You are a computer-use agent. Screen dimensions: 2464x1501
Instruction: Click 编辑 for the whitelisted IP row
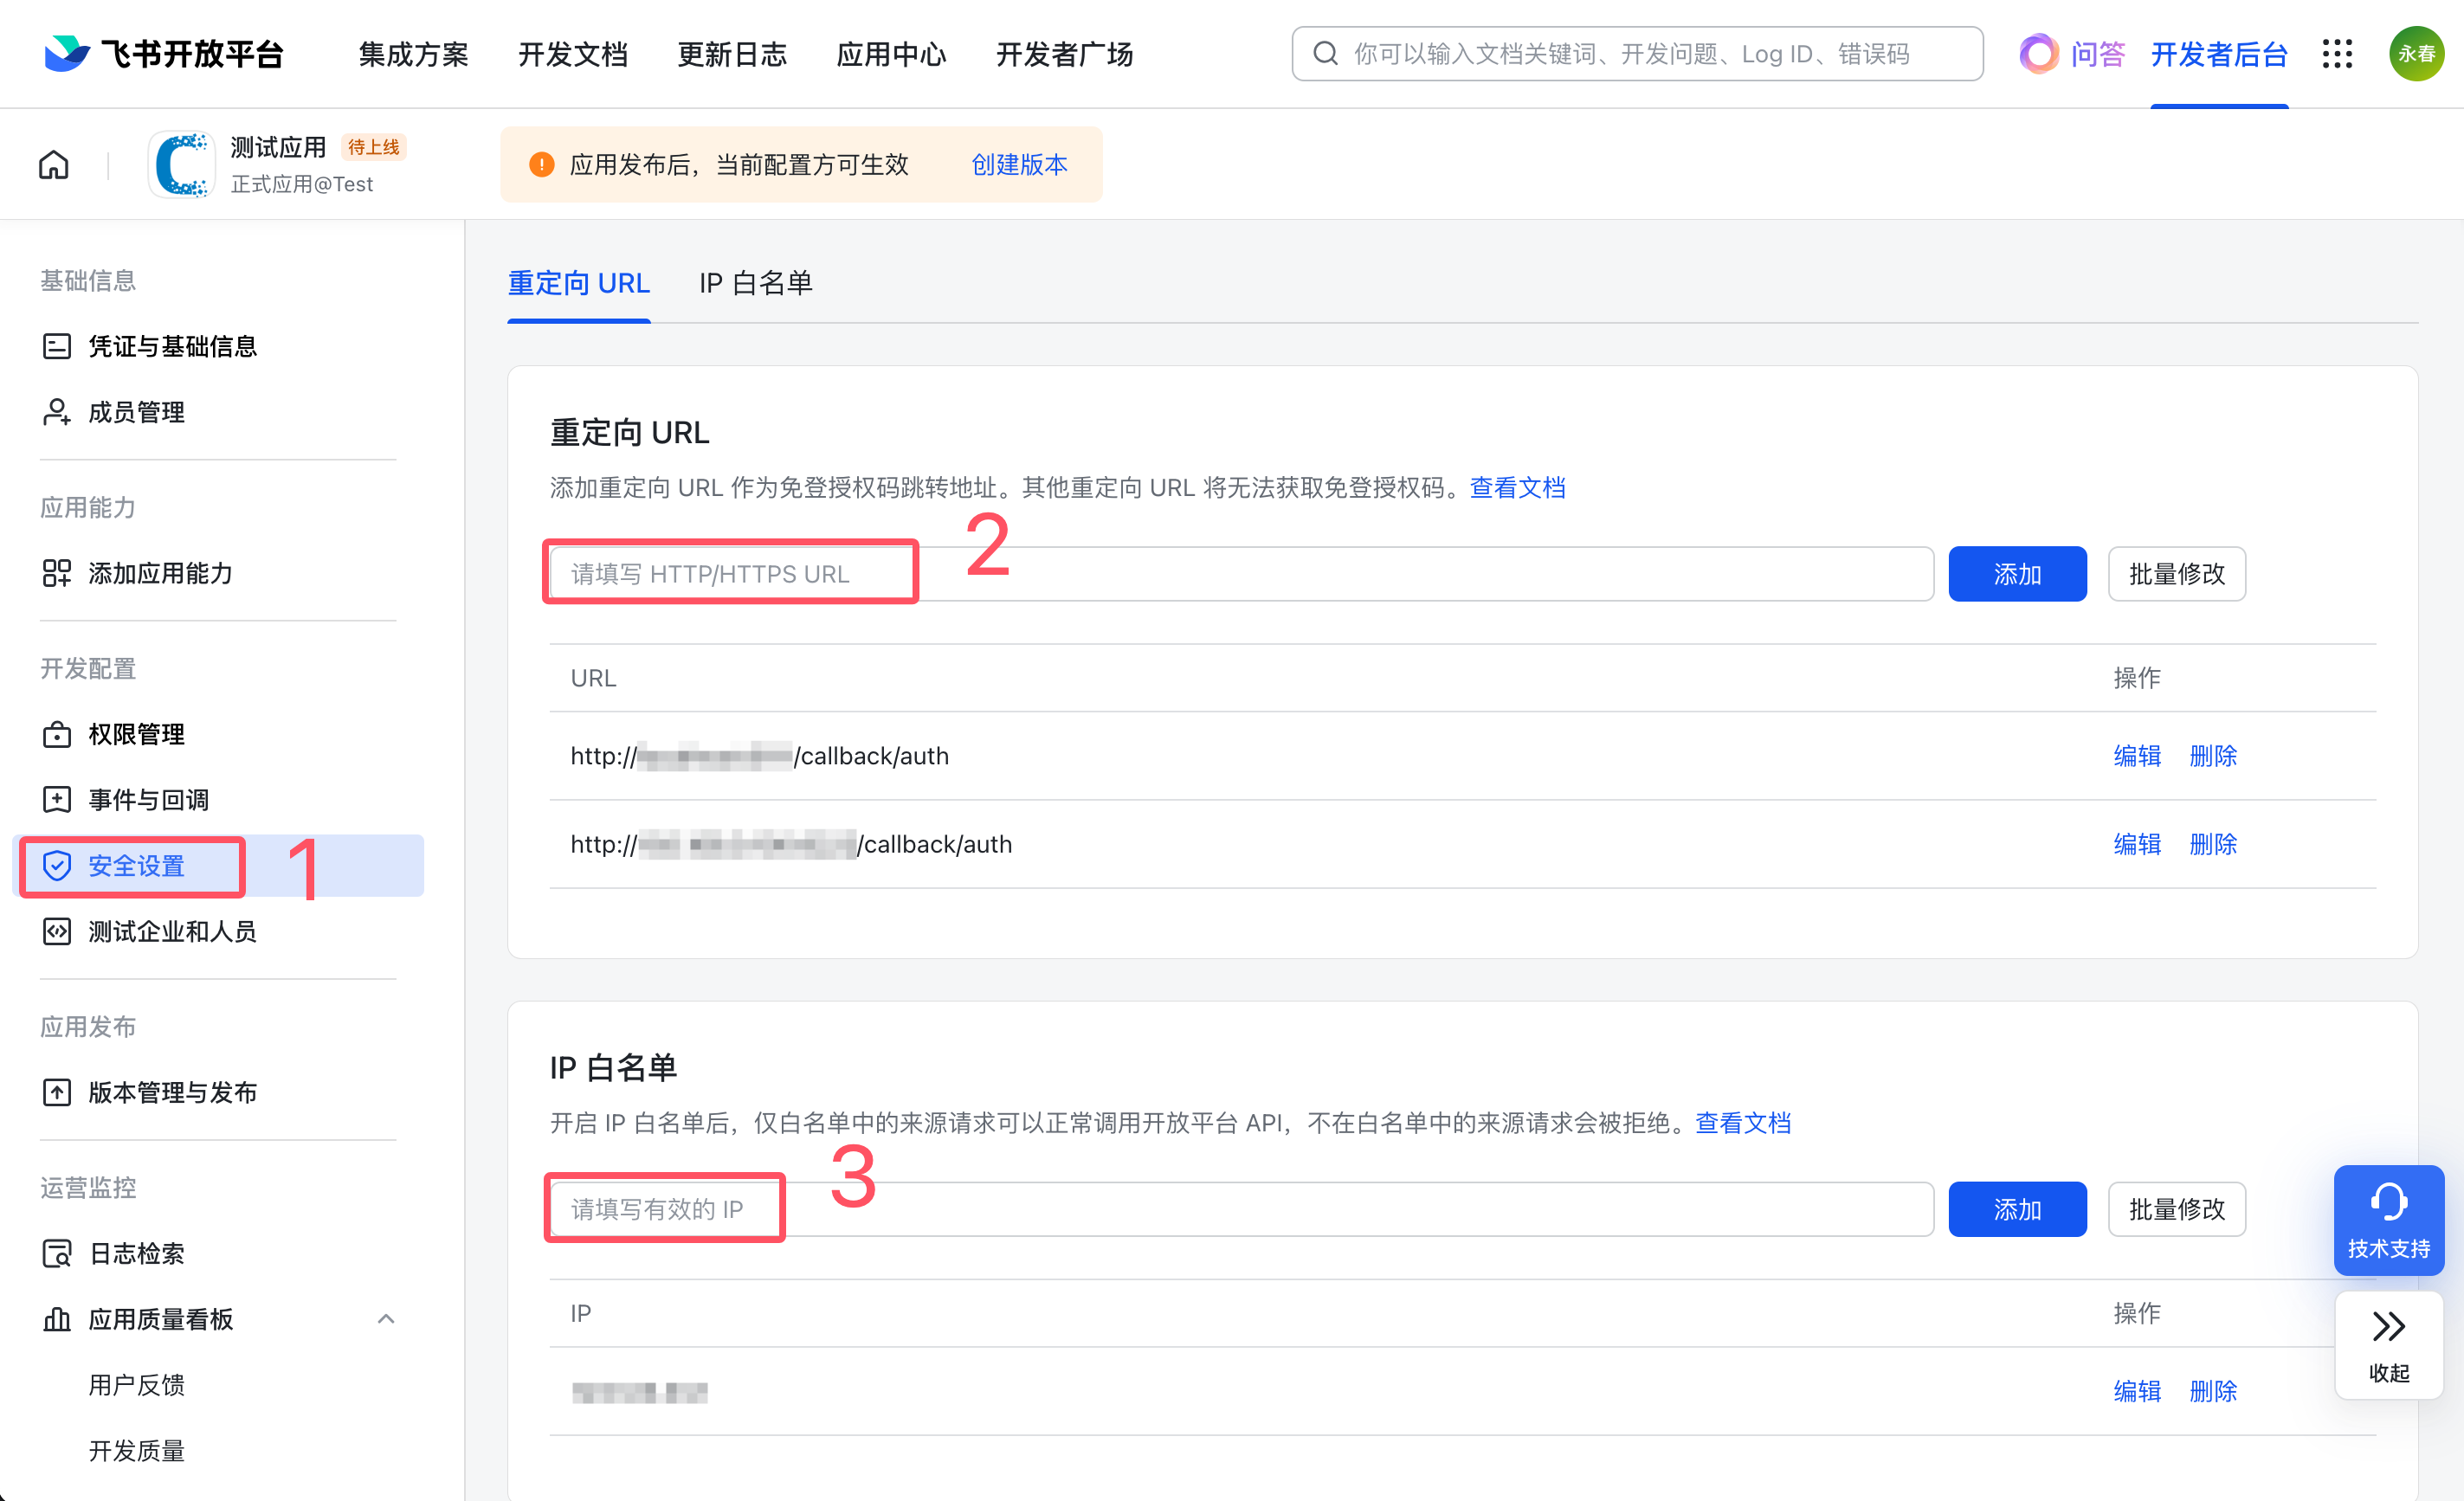[2136, 1391]
